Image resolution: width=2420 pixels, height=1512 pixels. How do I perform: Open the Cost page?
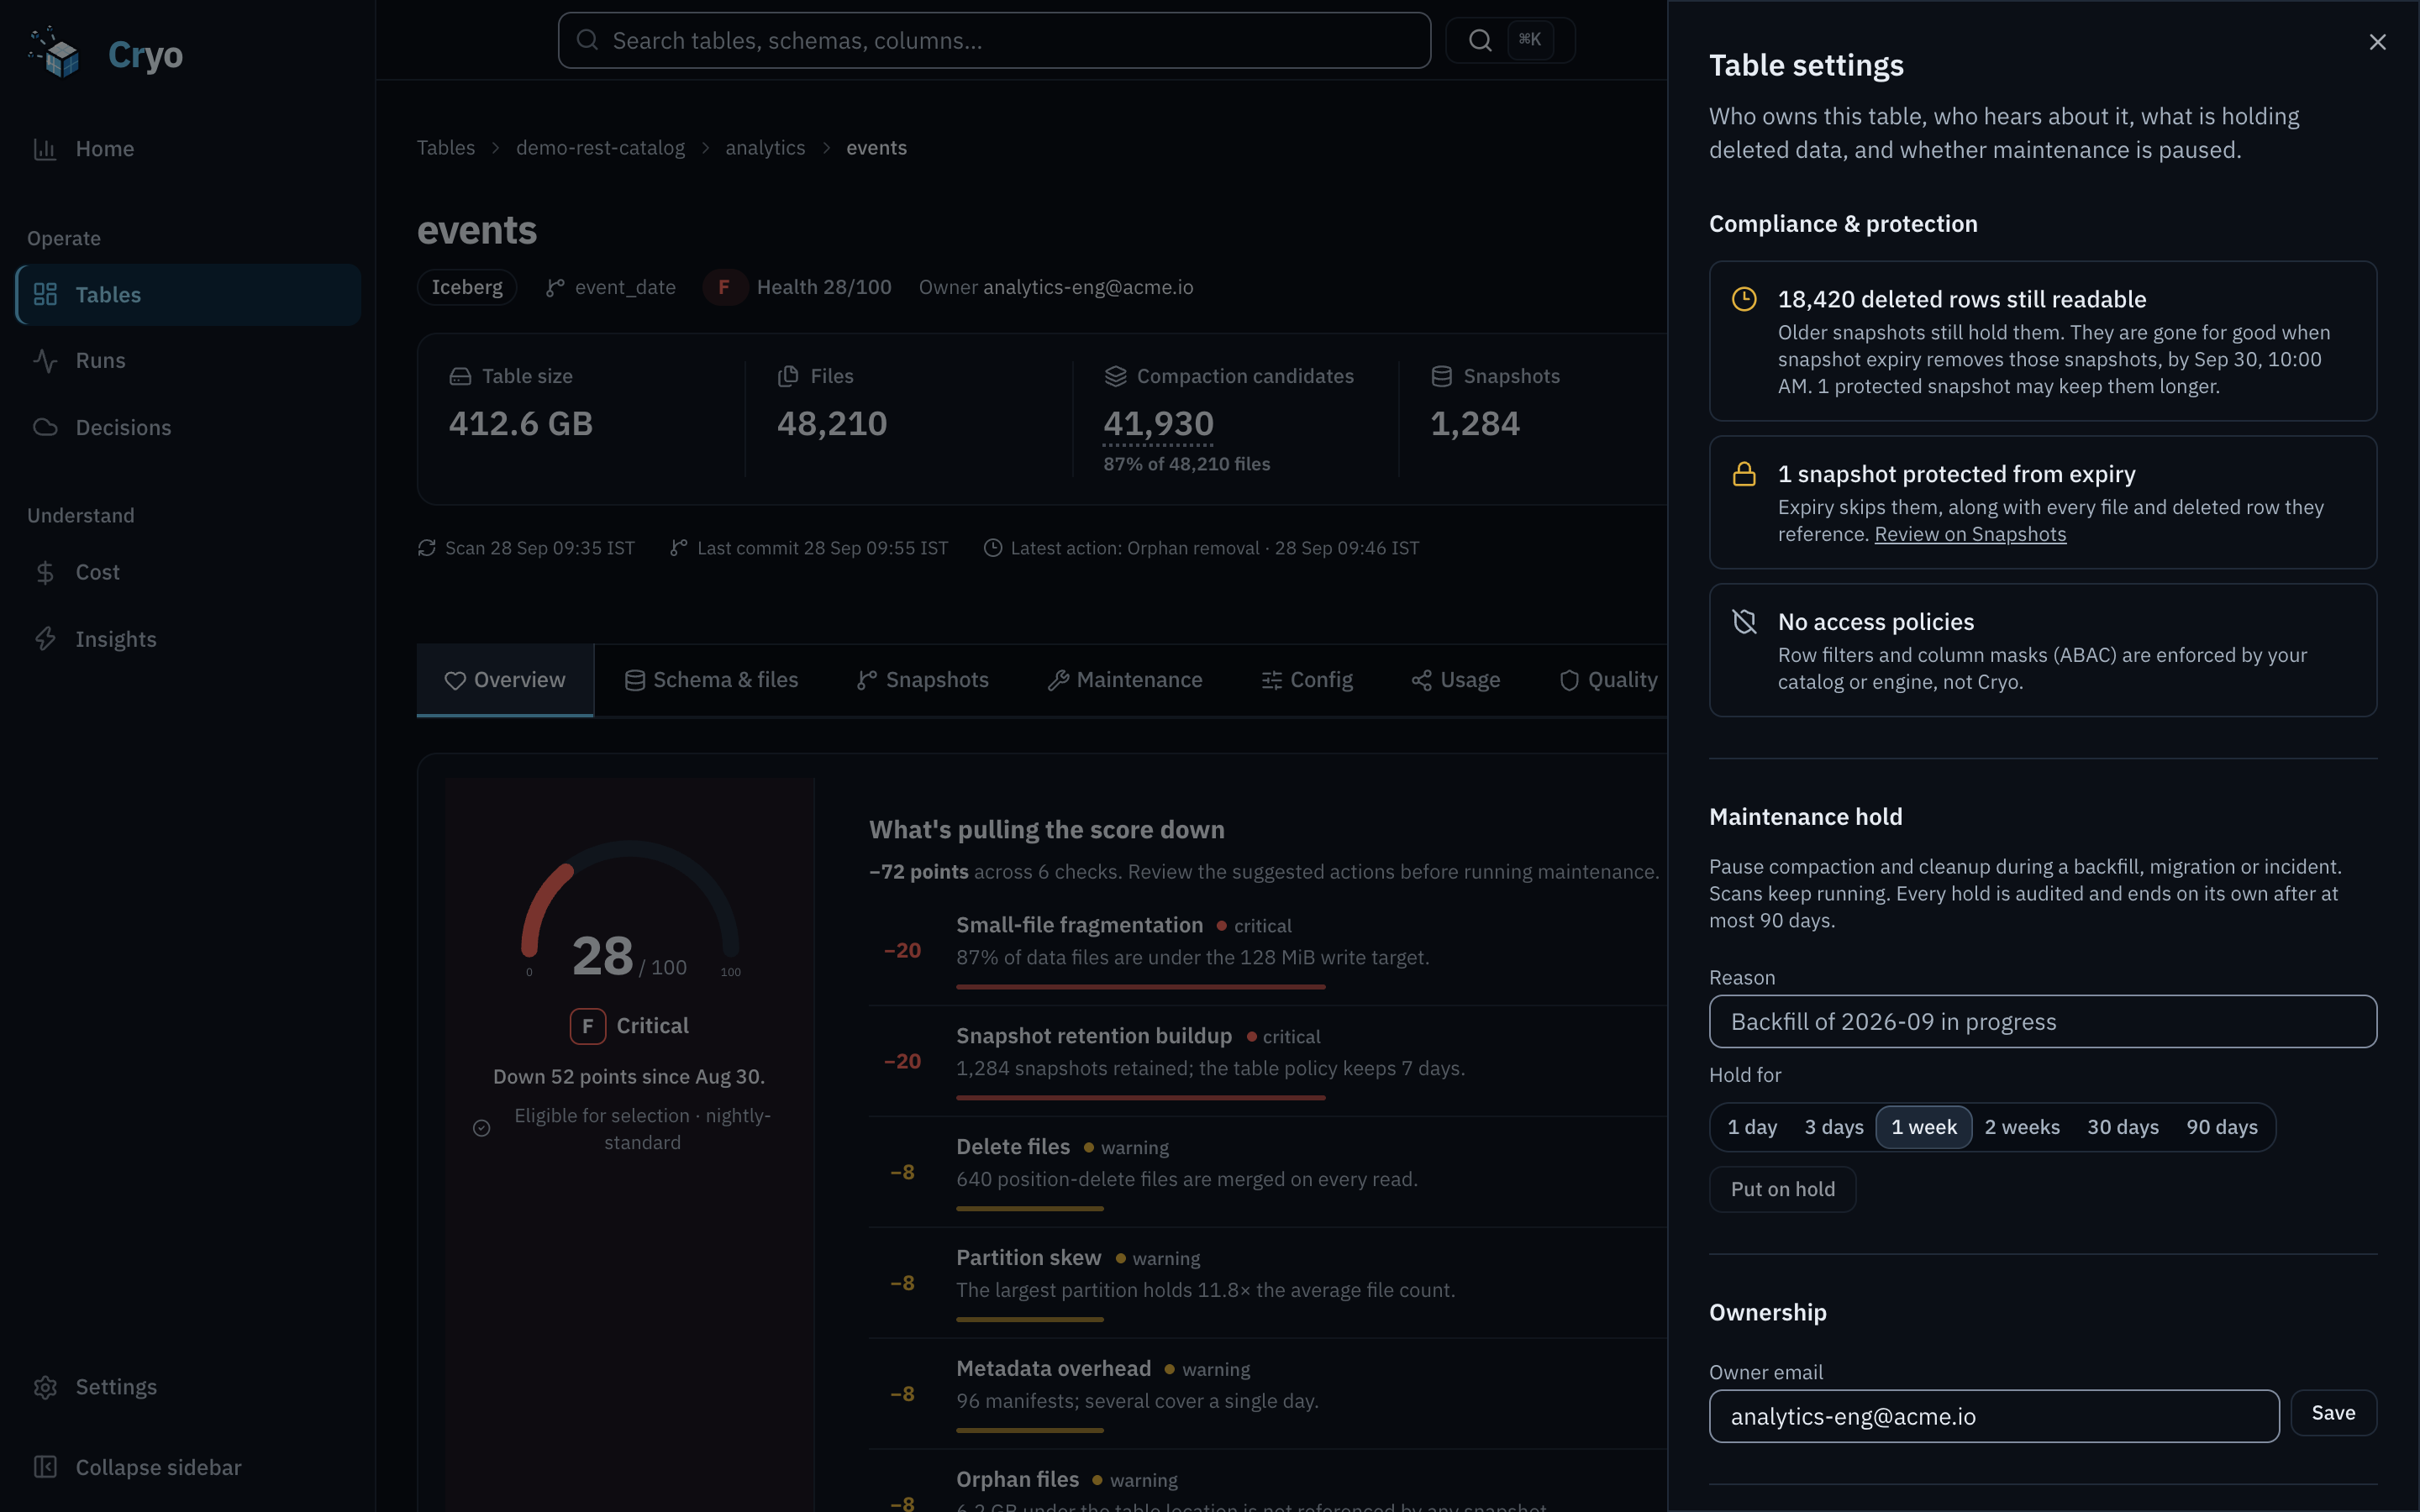pos(188,572)
